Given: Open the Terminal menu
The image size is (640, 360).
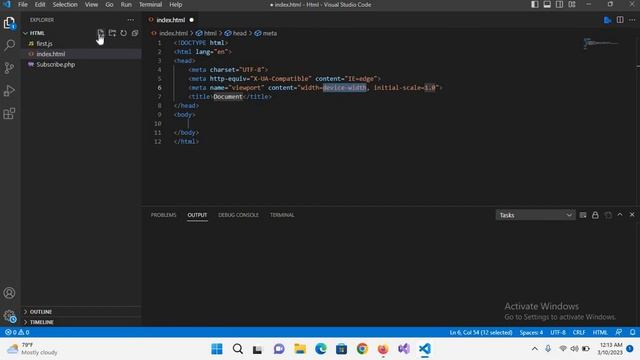Looking at the screenshot, I should (151, 4).
